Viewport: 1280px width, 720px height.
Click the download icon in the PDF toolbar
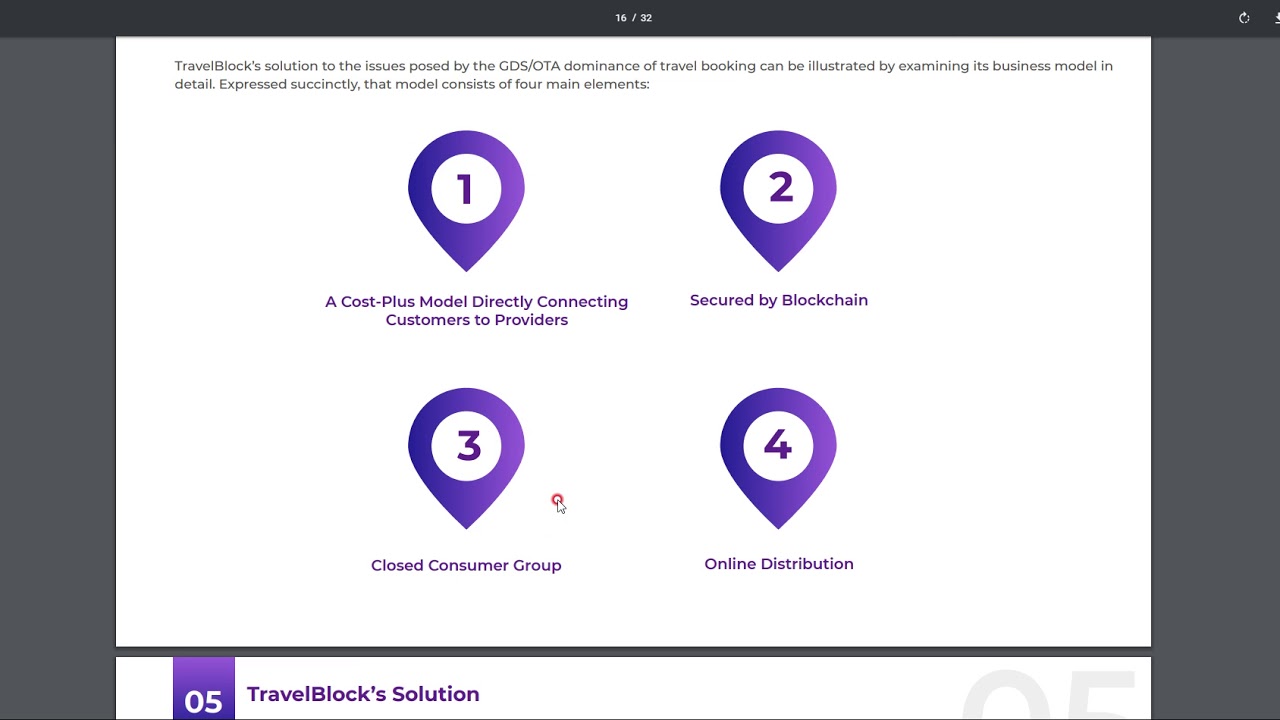pyautogui.click(x=1276, y=18)
